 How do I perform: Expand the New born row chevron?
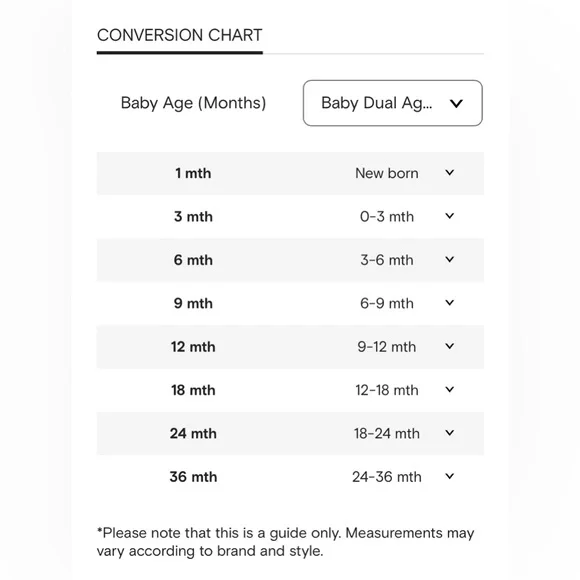(x=449, y=173)
